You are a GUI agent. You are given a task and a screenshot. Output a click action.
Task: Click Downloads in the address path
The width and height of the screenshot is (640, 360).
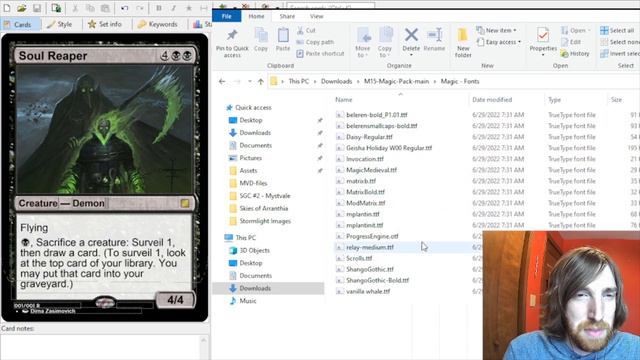coord(336,82)
